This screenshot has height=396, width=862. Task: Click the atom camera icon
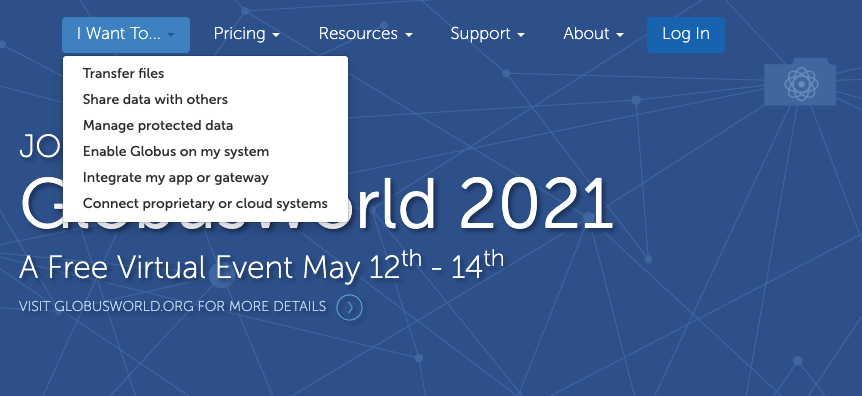[800, 82]
